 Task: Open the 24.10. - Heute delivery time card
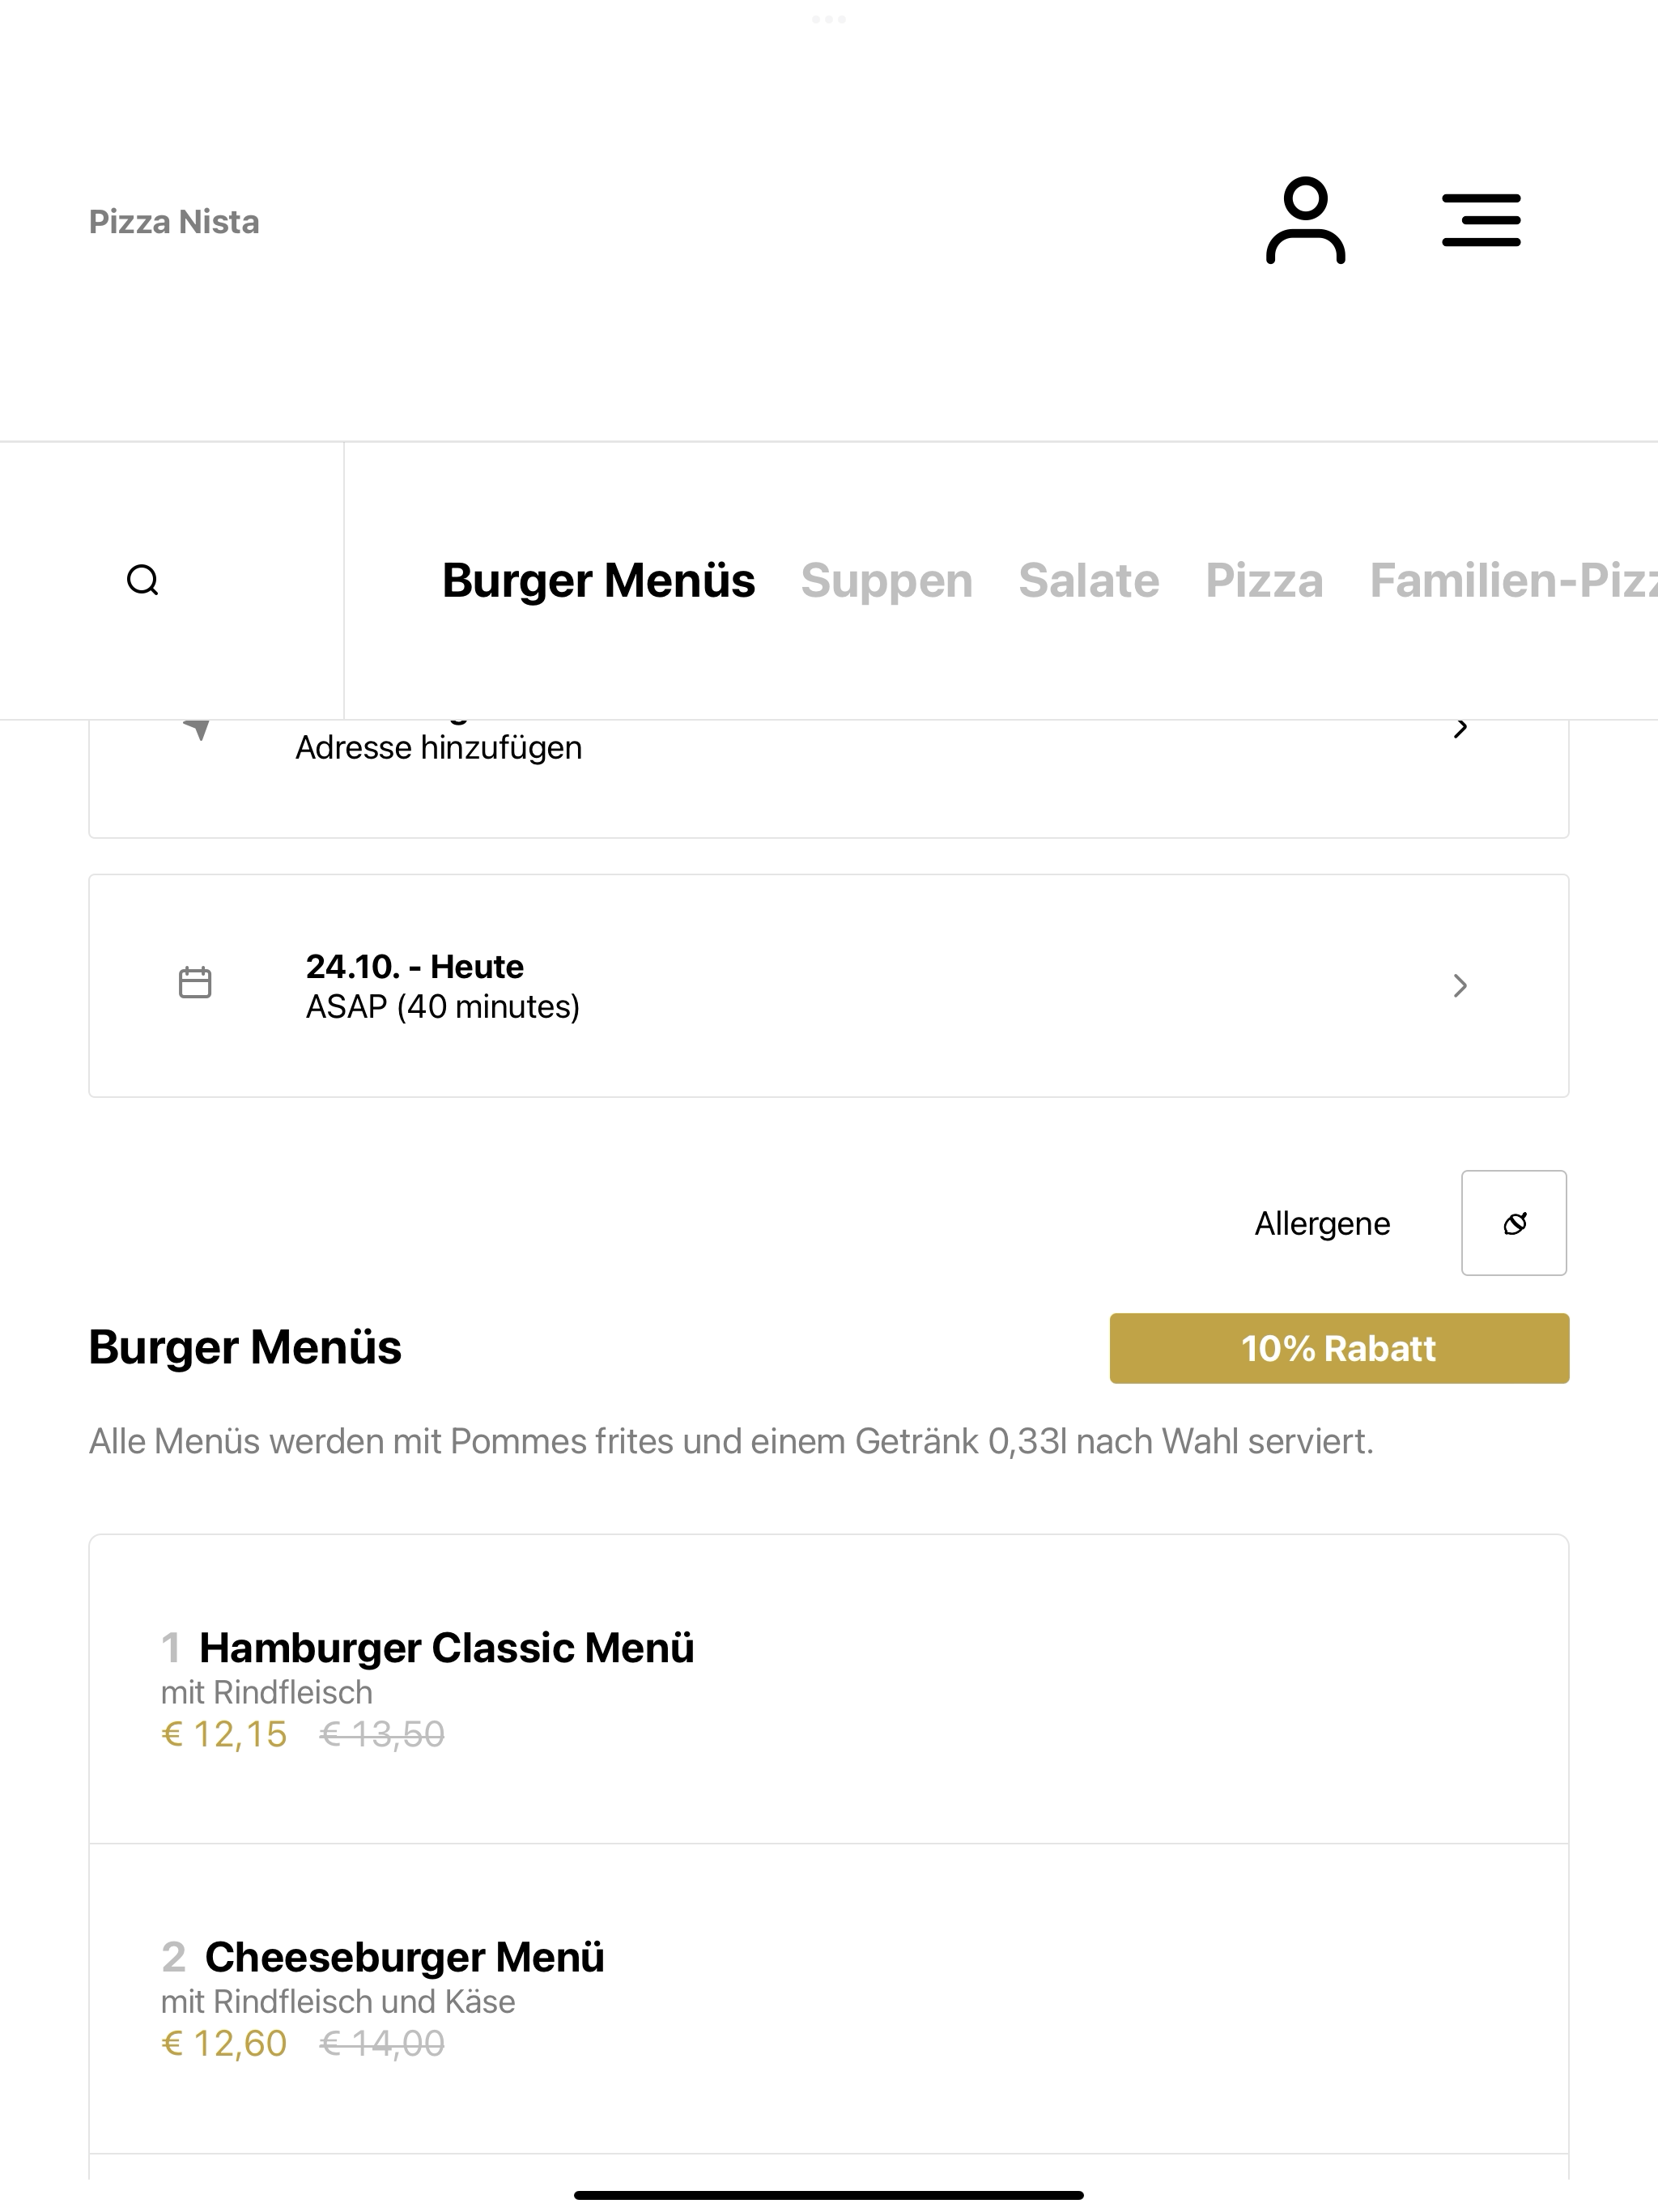click(829, 986)
